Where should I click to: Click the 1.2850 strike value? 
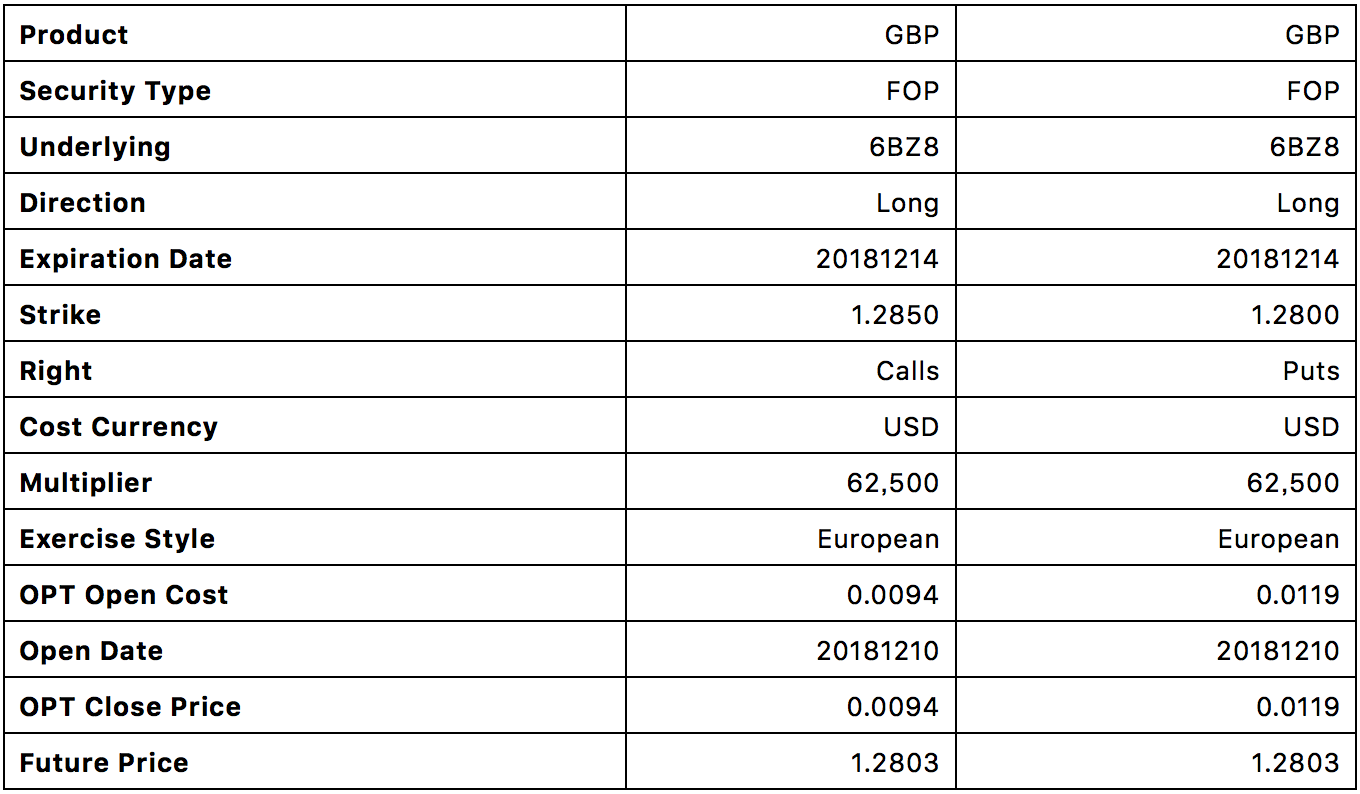click(894, 315)
